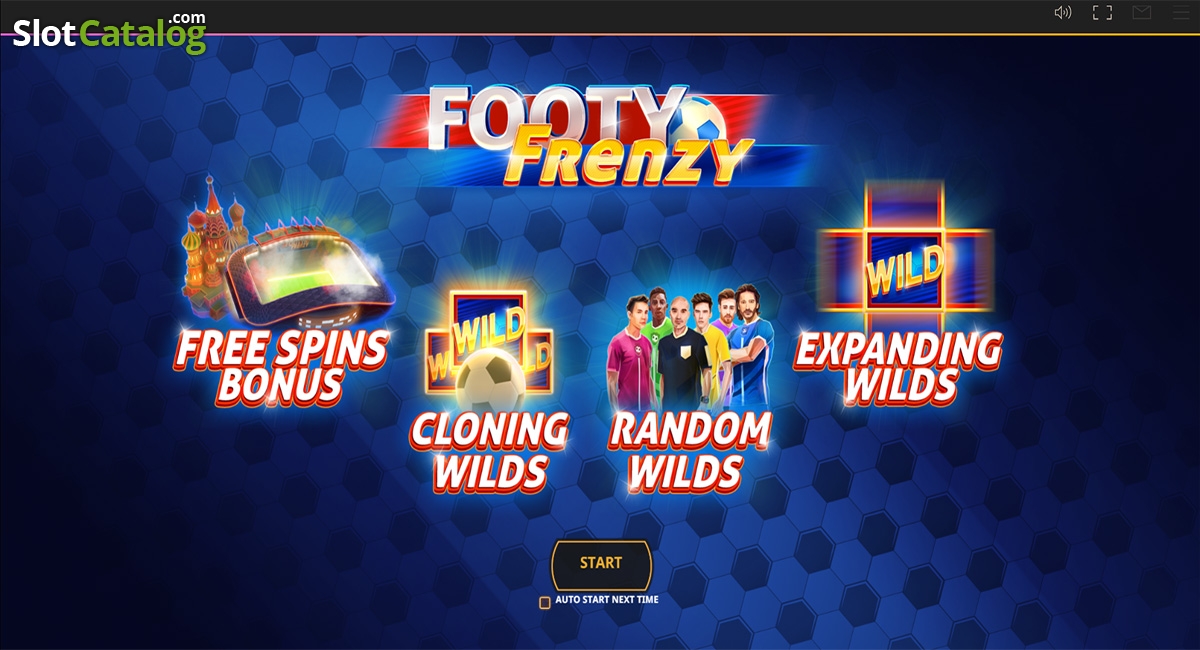Select the Free Spins Bonus text

click(280, 368)
